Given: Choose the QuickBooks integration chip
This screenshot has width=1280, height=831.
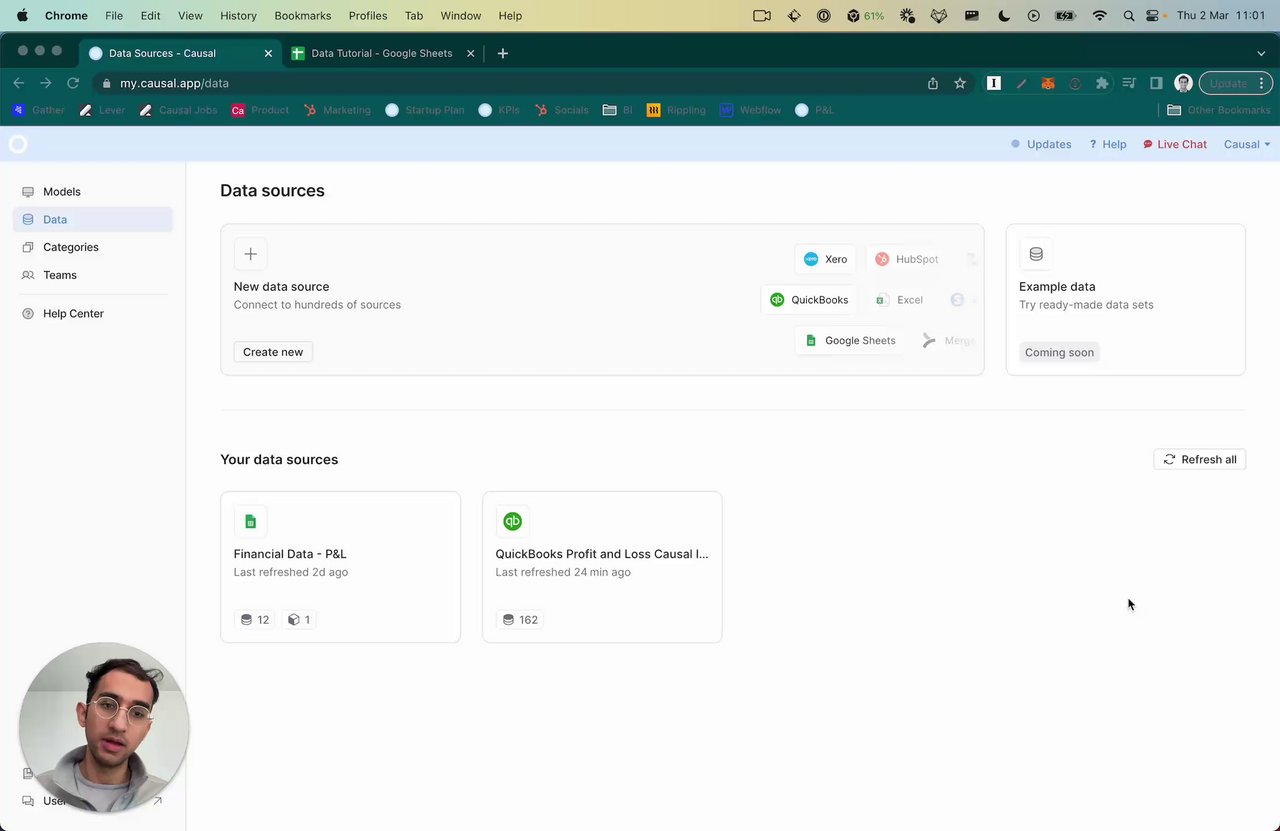Looking at the screenshot, I should tap(809, 300).
